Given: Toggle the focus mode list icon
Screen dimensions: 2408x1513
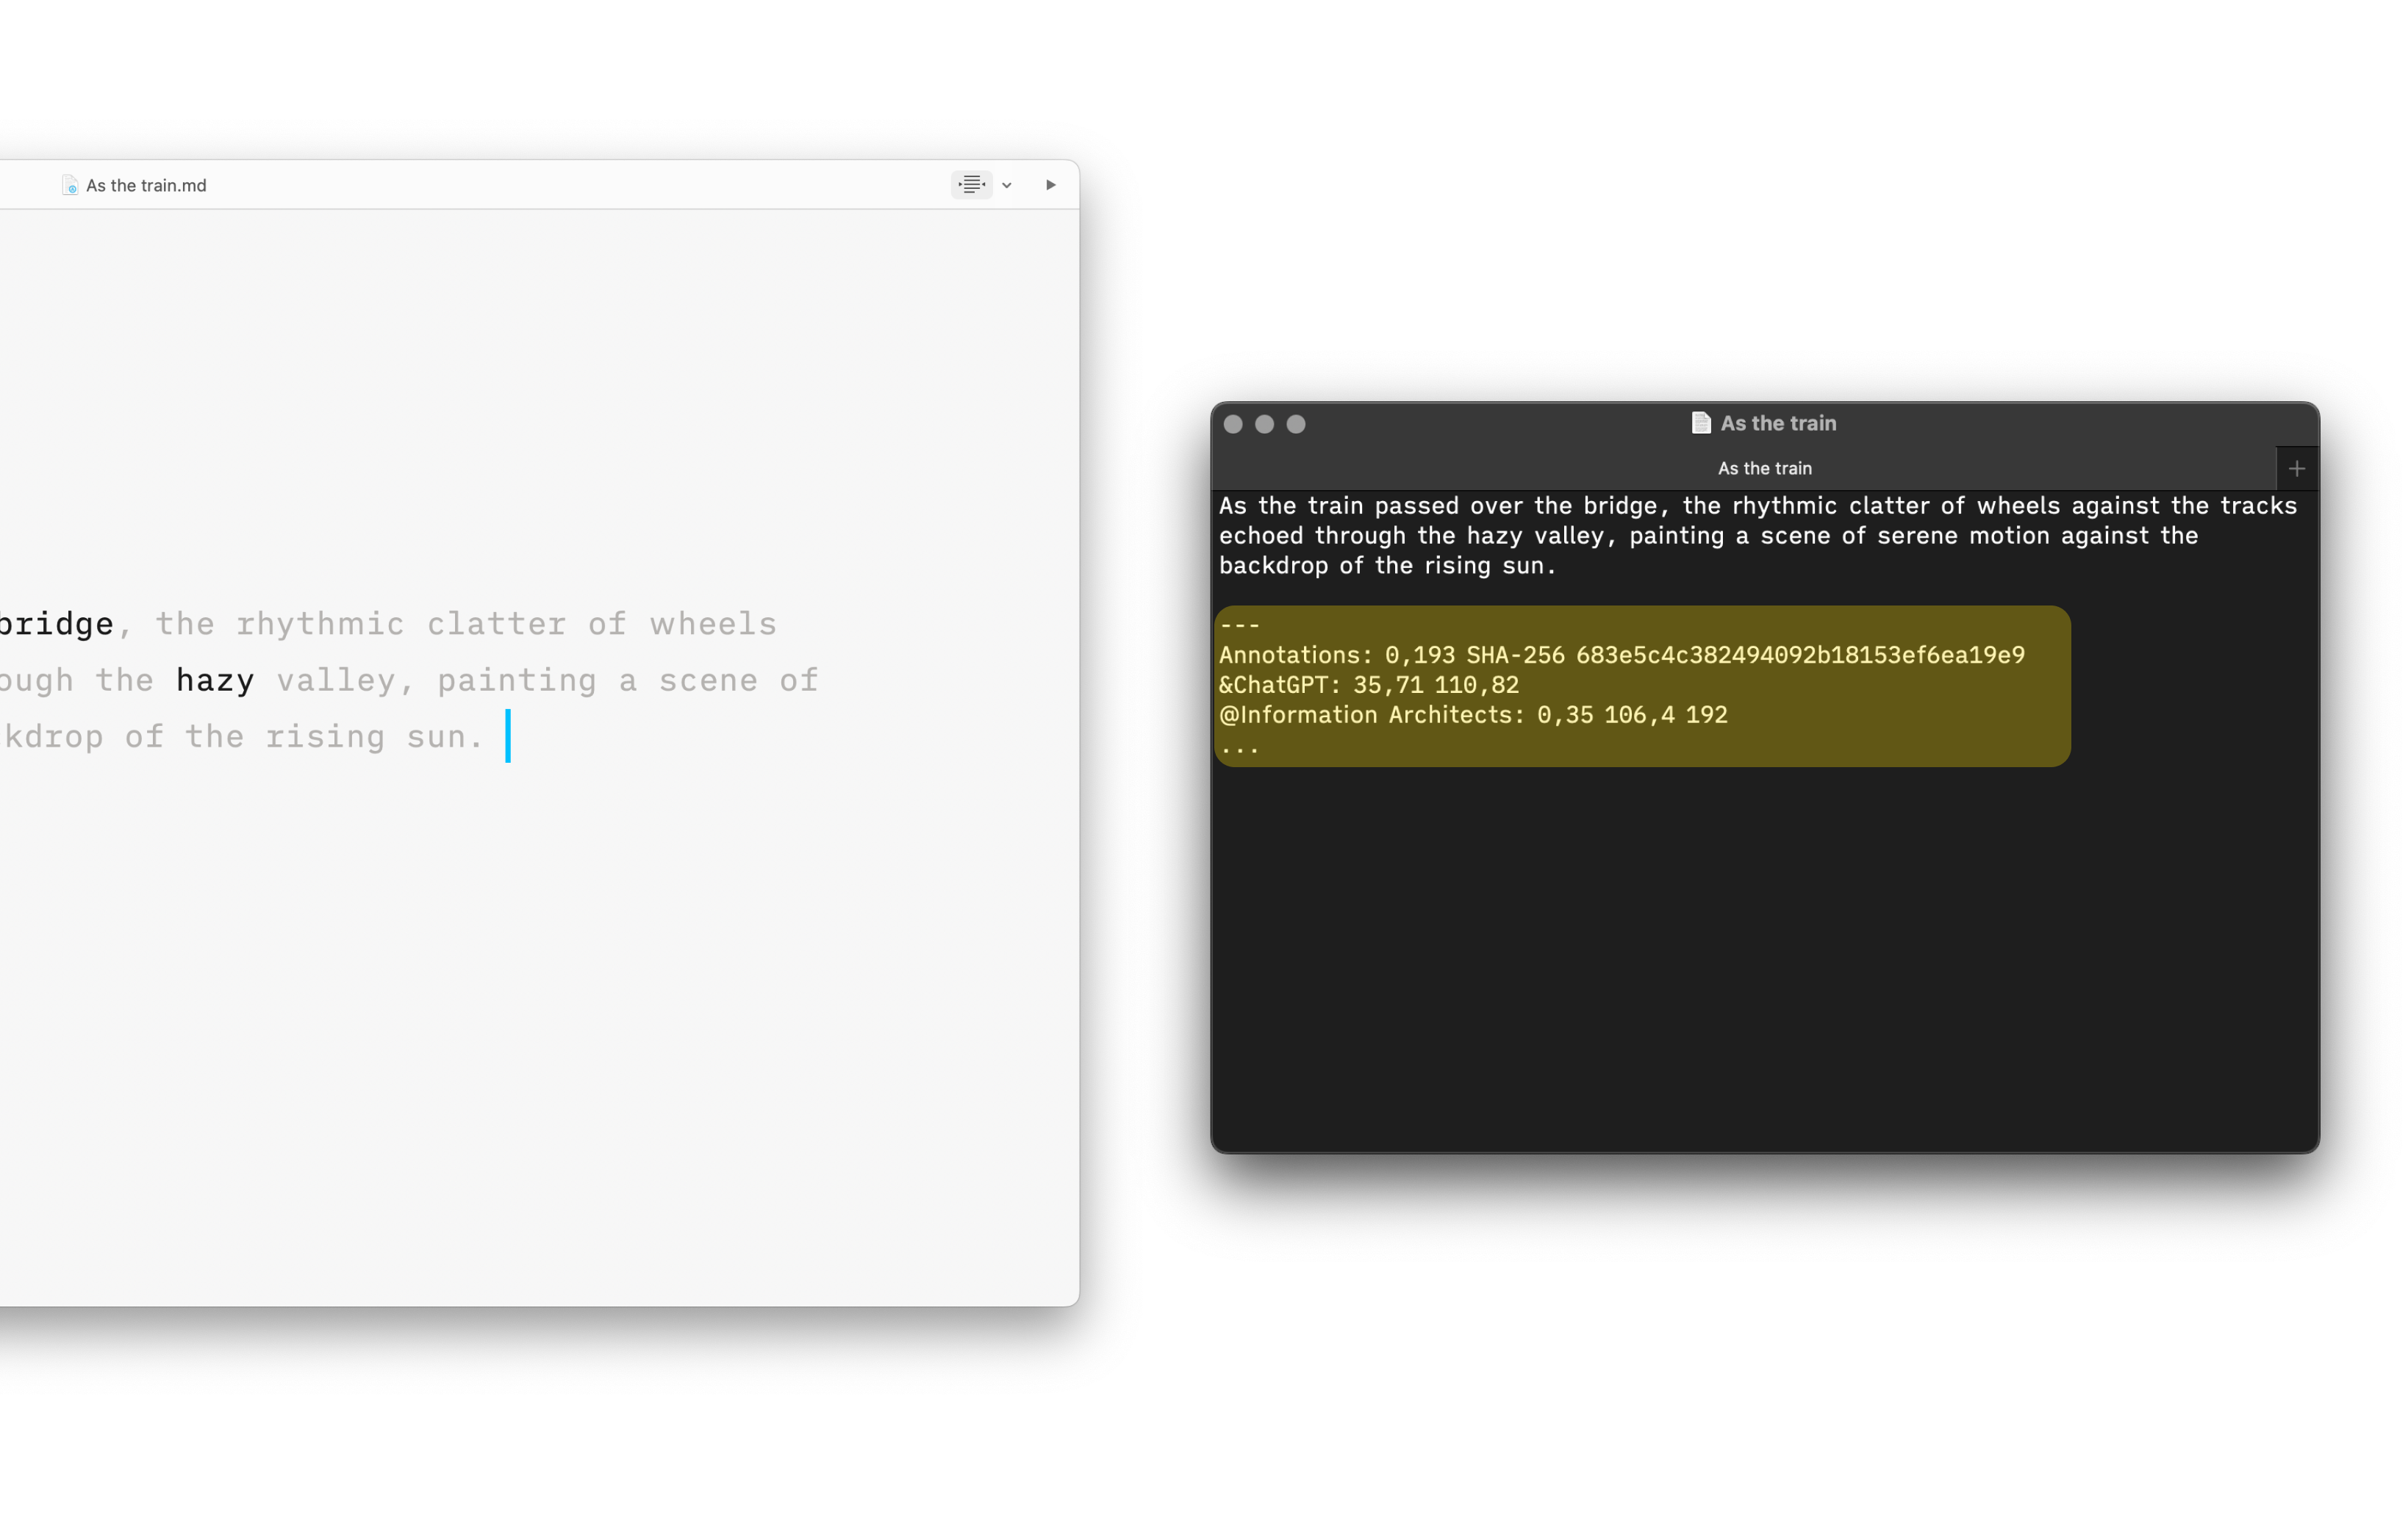Looking at the screenshot, I should [971, 184].
